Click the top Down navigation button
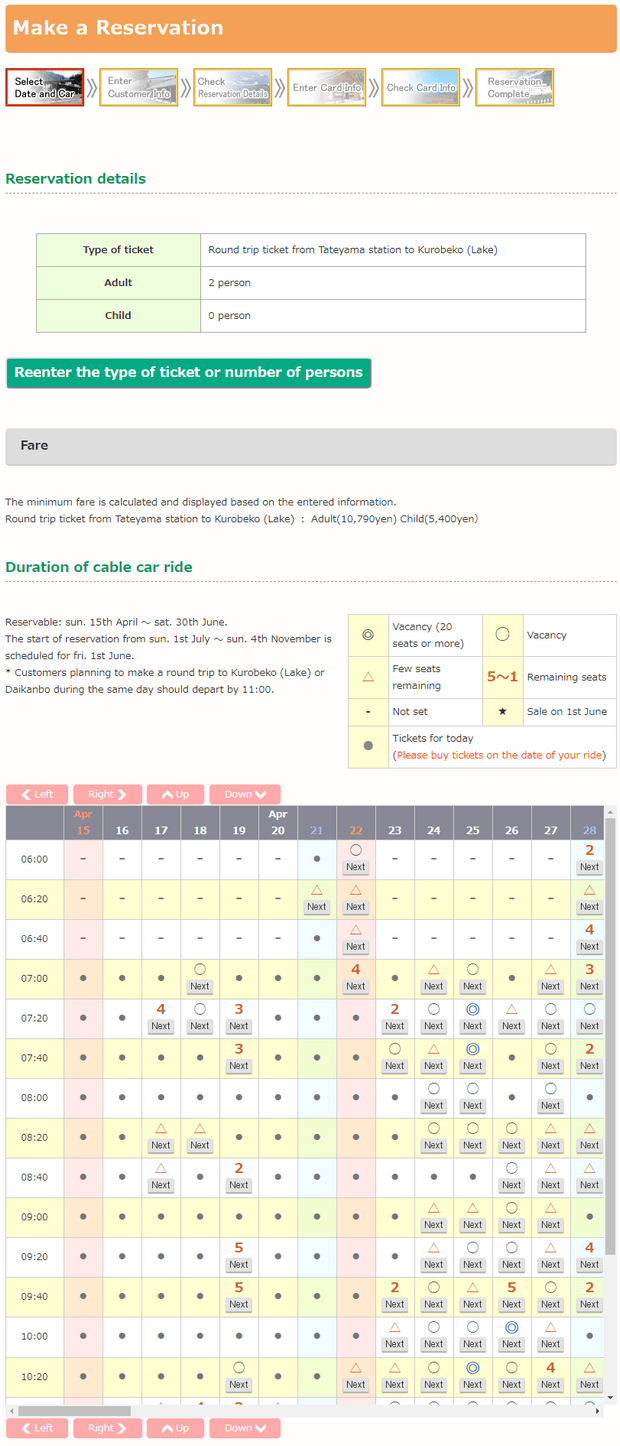Viewport: 620px width, 1446px height. click(245, 794)
